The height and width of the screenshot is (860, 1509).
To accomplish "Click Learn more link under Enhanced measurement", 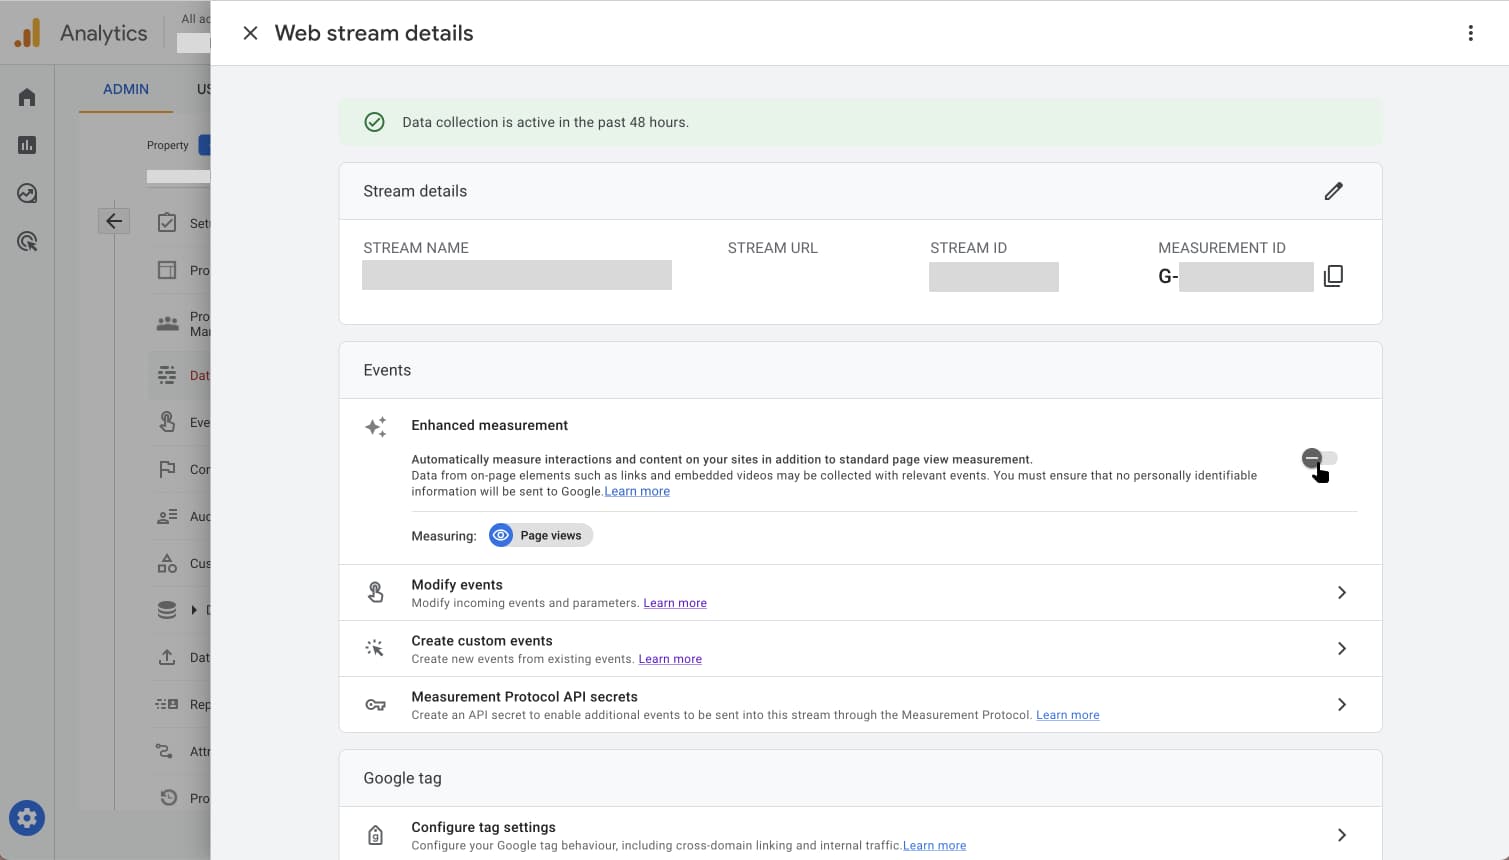I will point(637,491).
